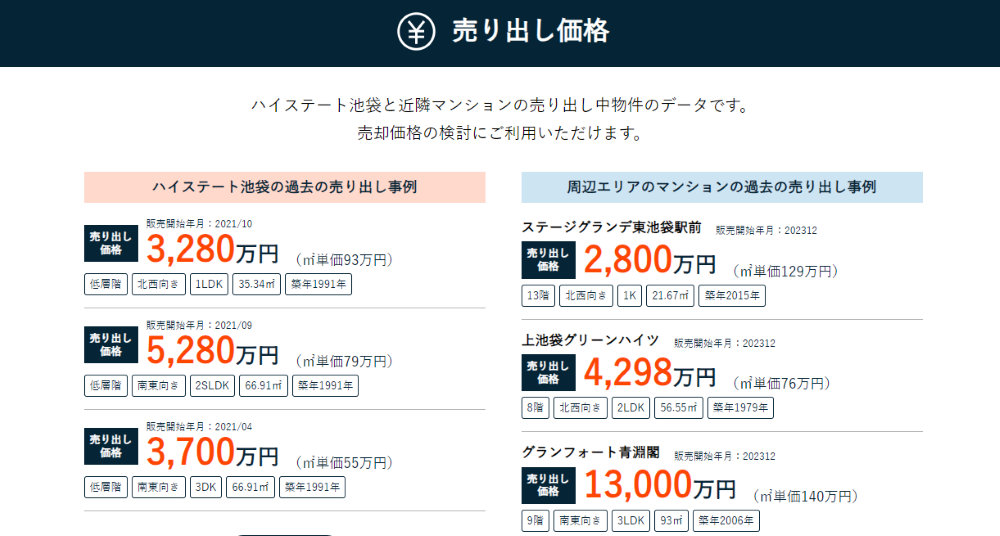
Task: Click the 売り出し価格 badge beside 3,700万円
Action: 111,446
